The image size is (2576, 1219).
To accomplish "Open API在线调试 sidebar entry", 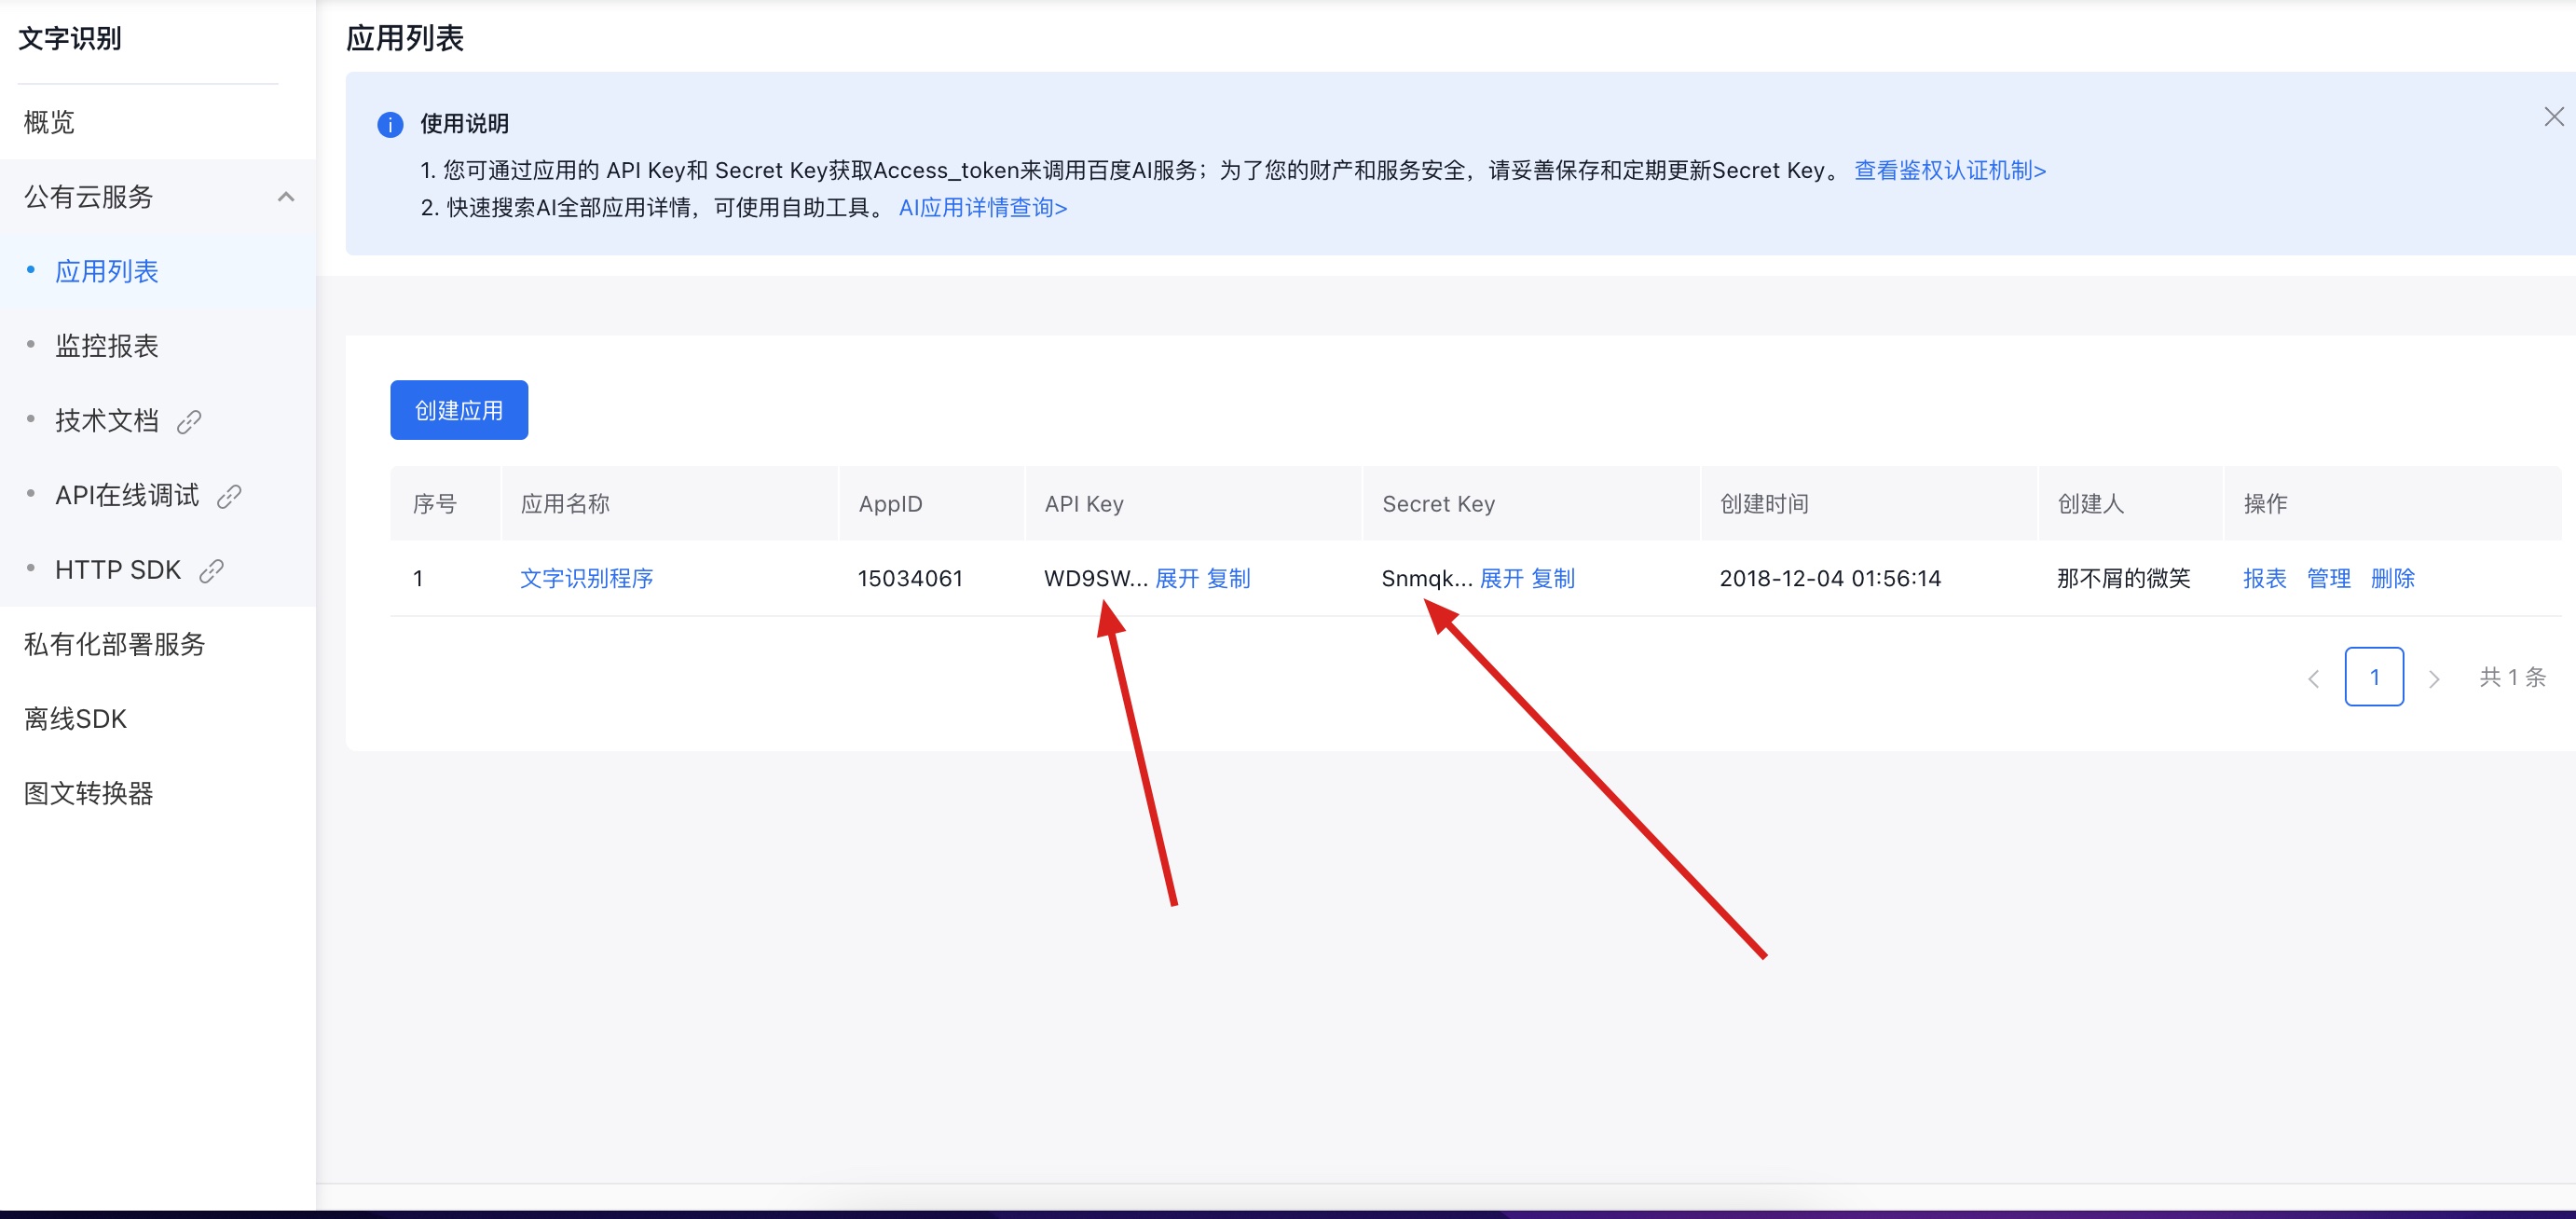I will click(x=127, y=495).
